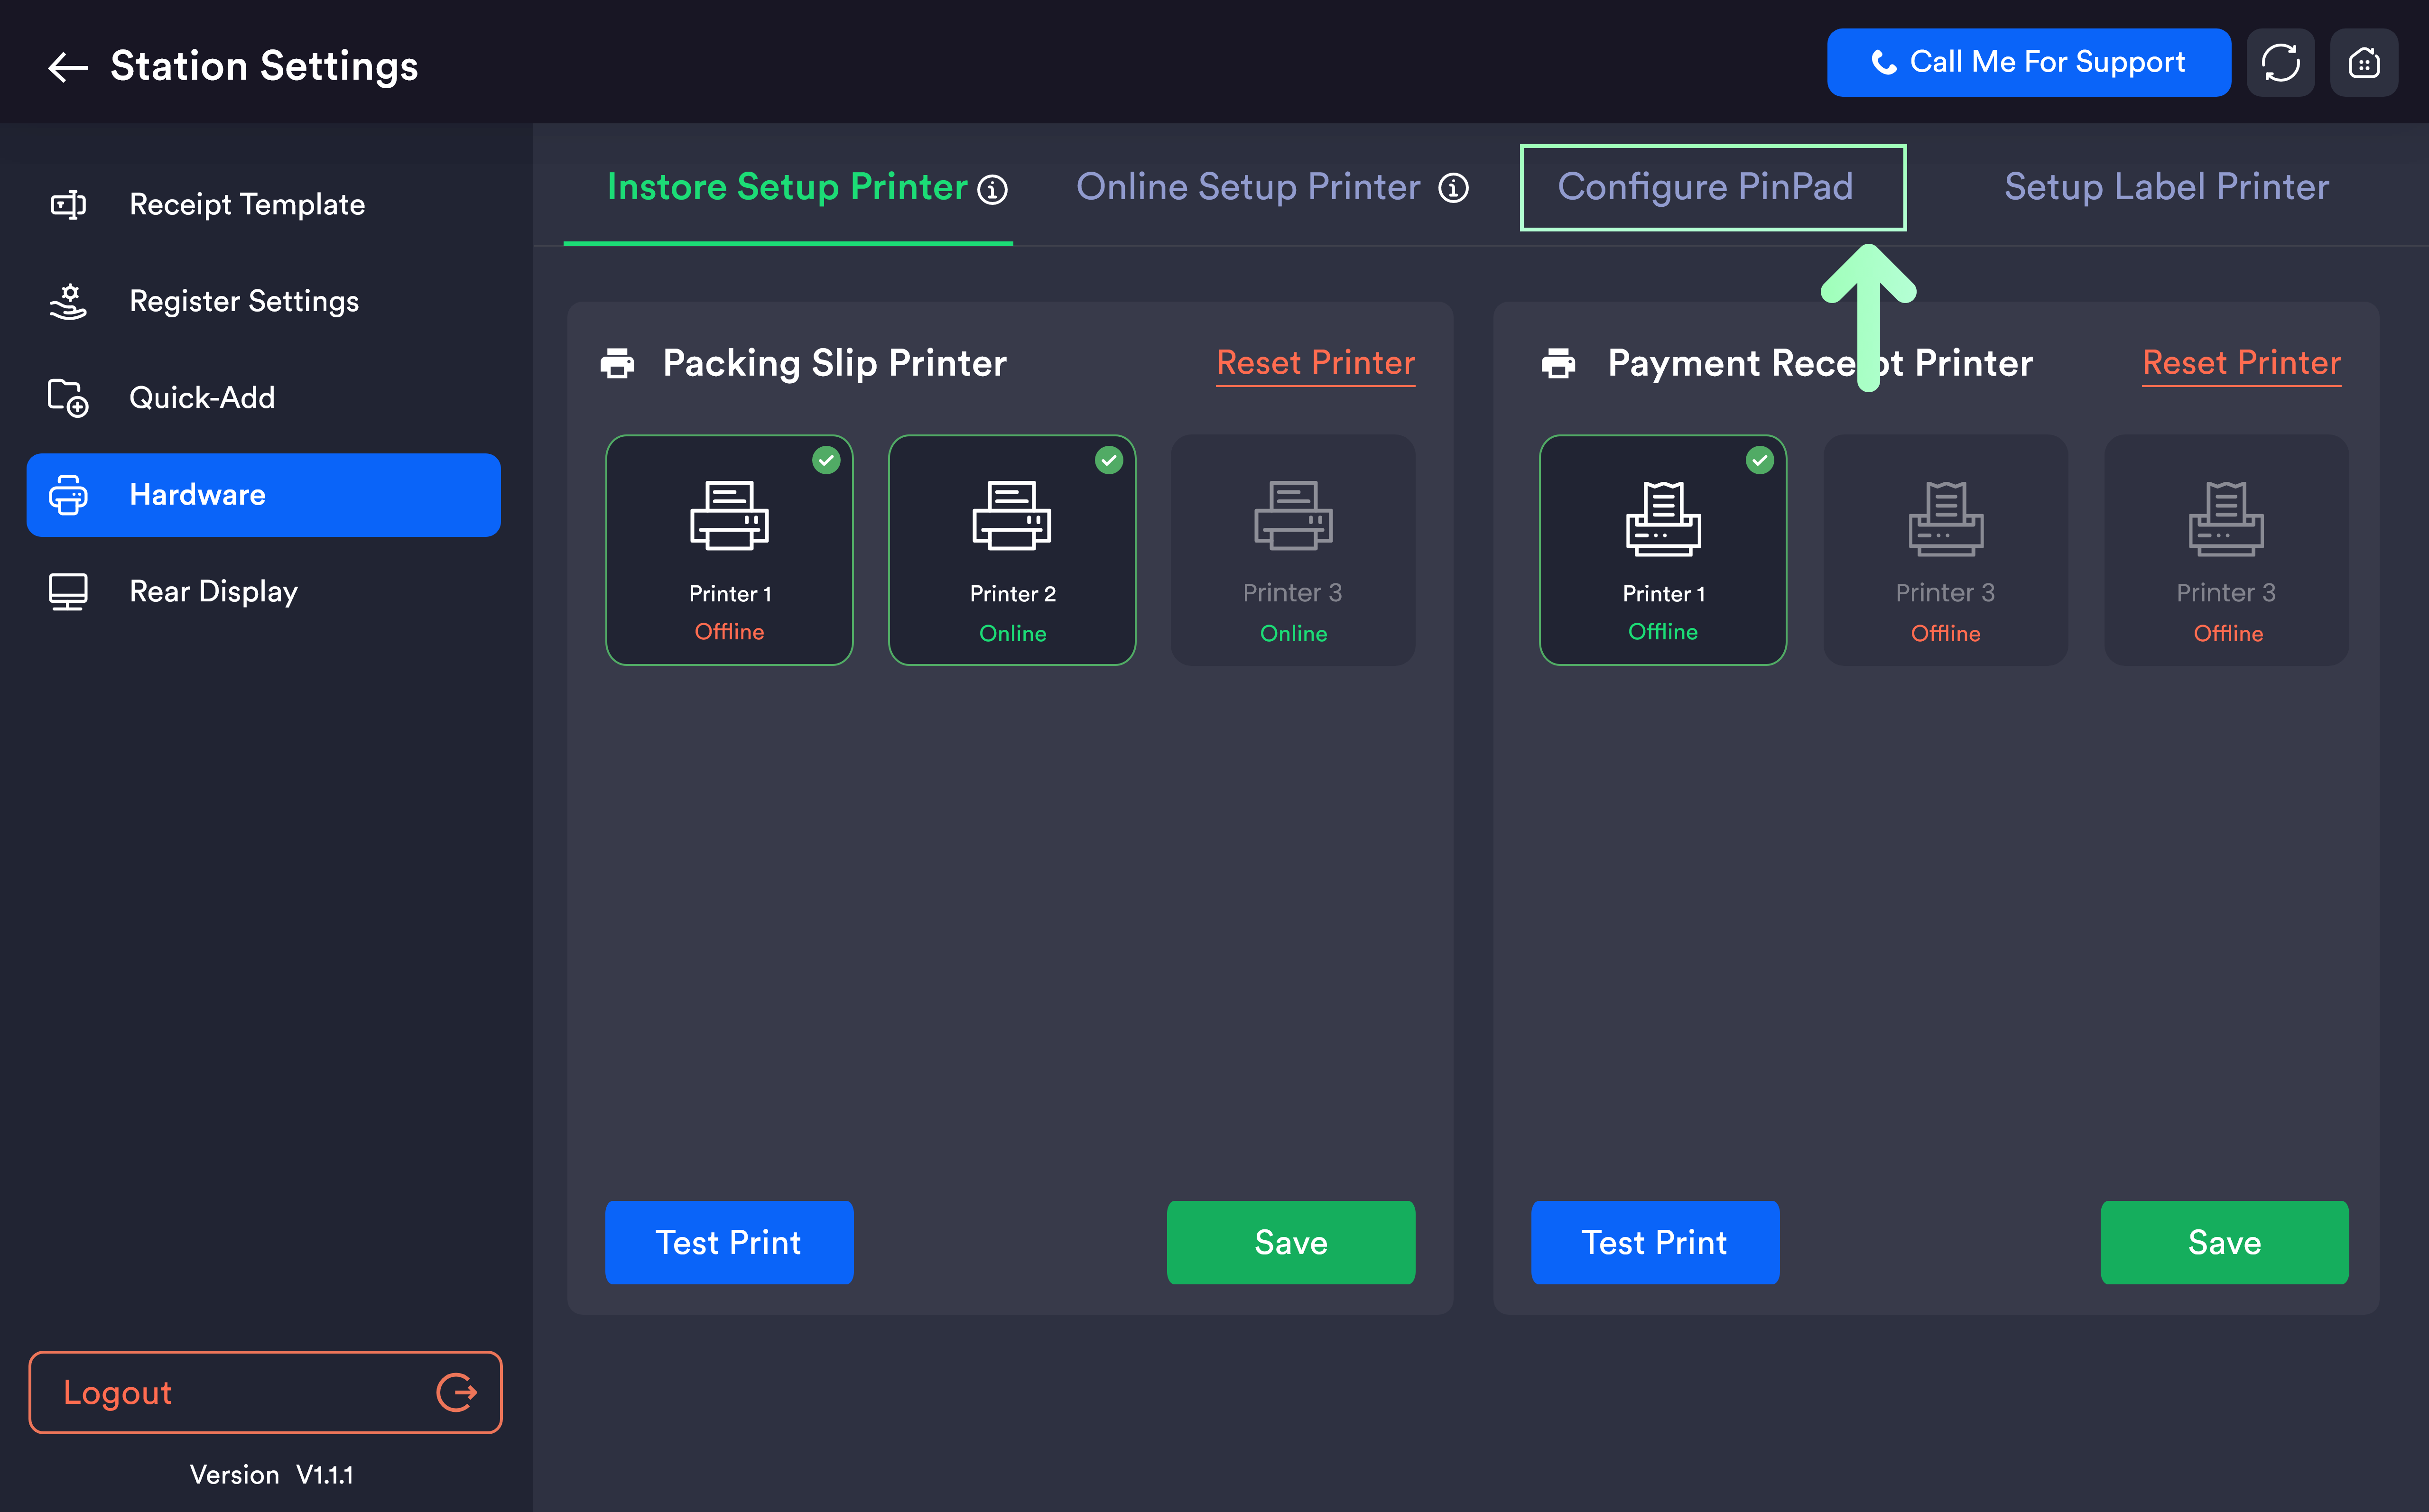The width and height of the screenshot is (2429, 1512).
Task: Toggle Payment Receipt Printer 1 selection
Action: click(x=1662, y=550)
